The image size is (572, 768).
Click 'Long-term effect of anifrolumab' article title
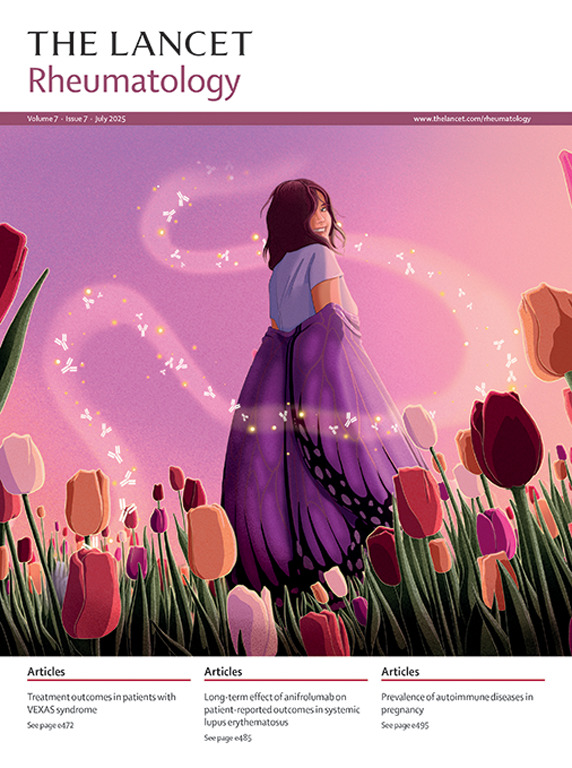(x=282, y=709)
